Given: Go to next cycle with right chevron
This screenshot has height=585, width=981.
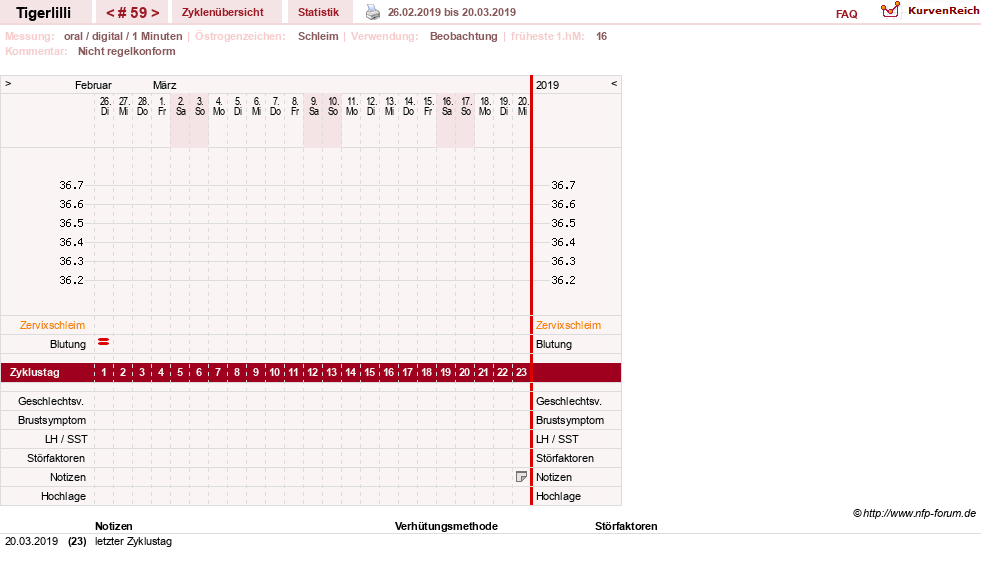Looking at the screenshot, I should point(155,13).
